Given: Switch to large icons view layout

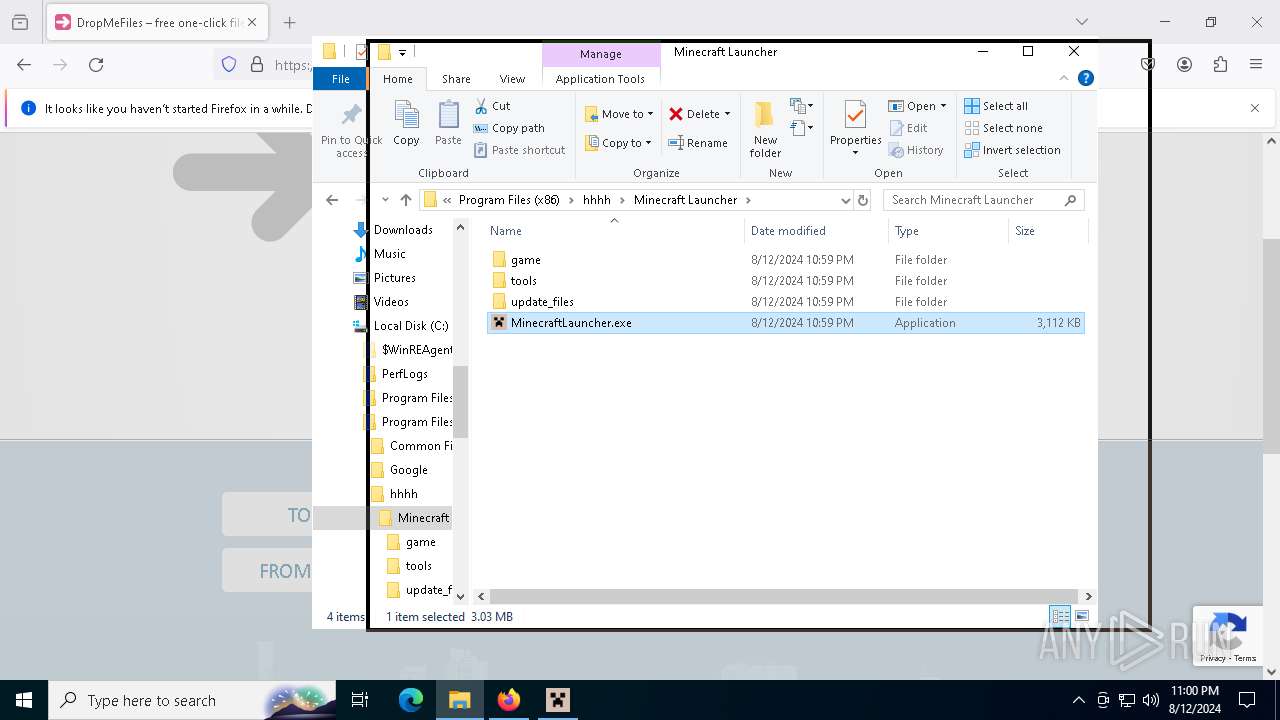Looking at the screenshot, I should pos(1081,616).
